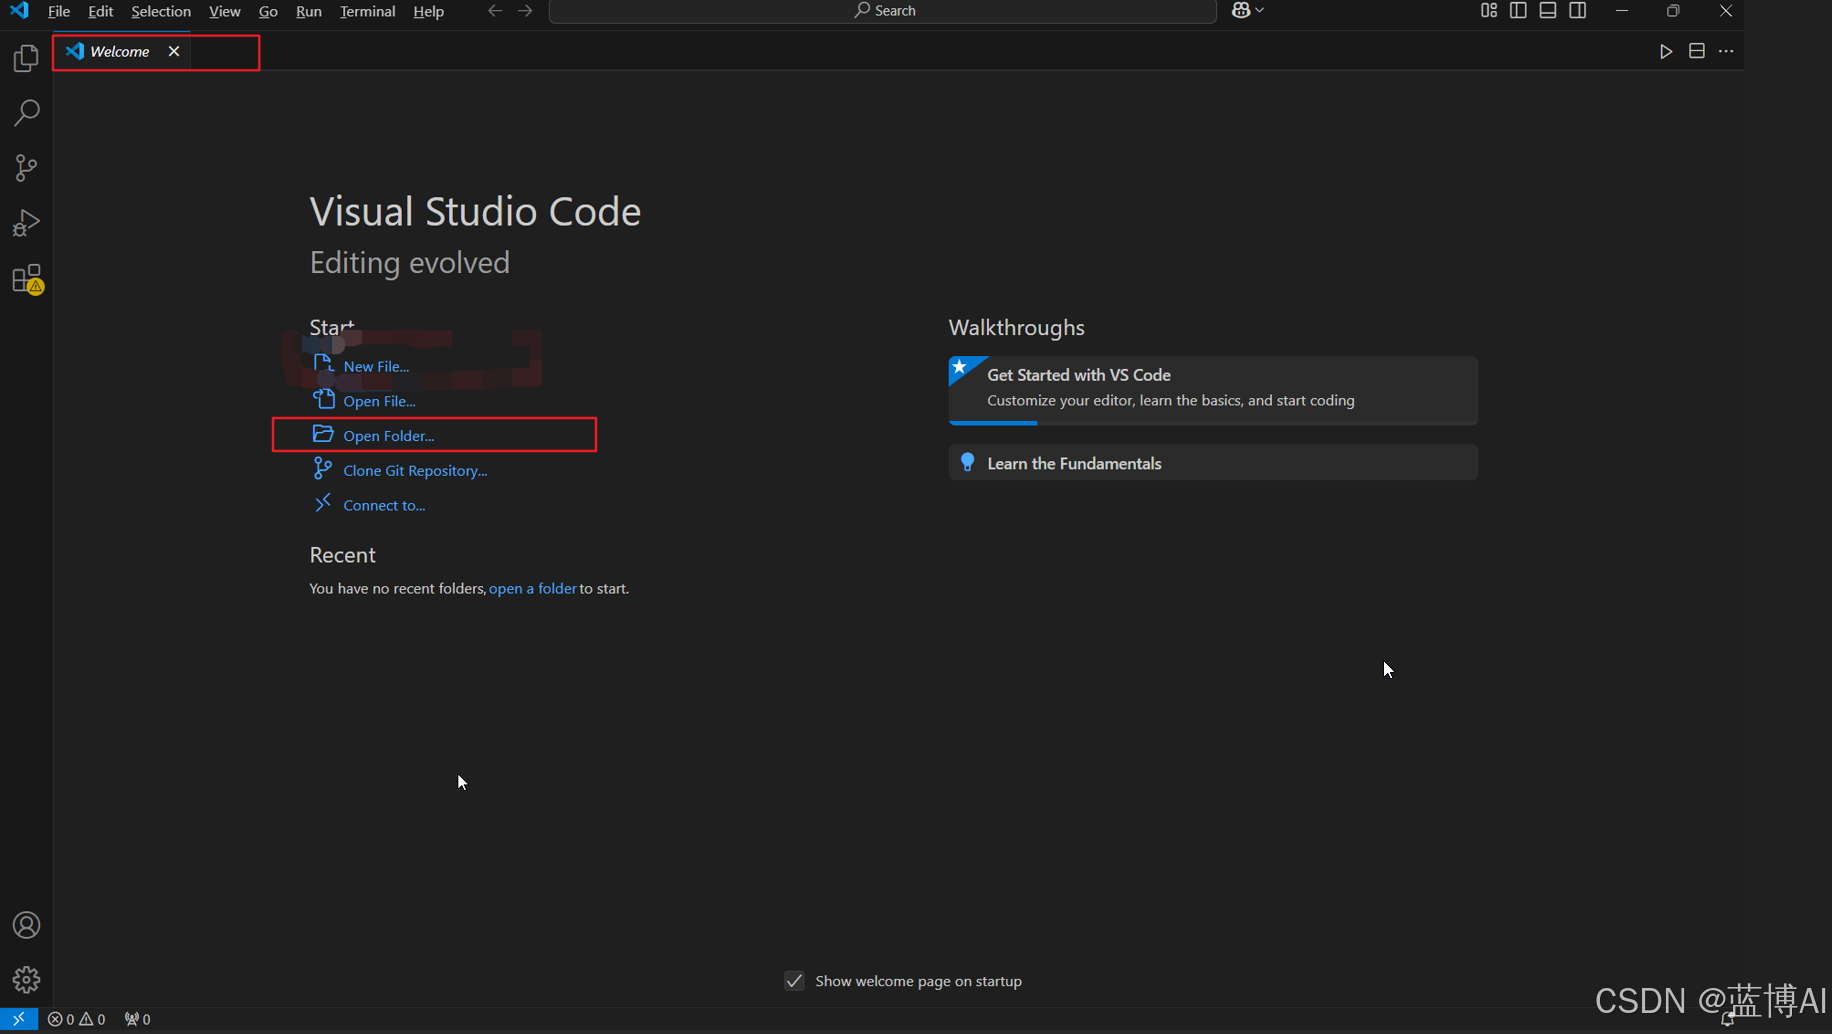The image size is (1832, 1034).
Task: Open the Search view in activity bar
Action: tap(26, 113)
